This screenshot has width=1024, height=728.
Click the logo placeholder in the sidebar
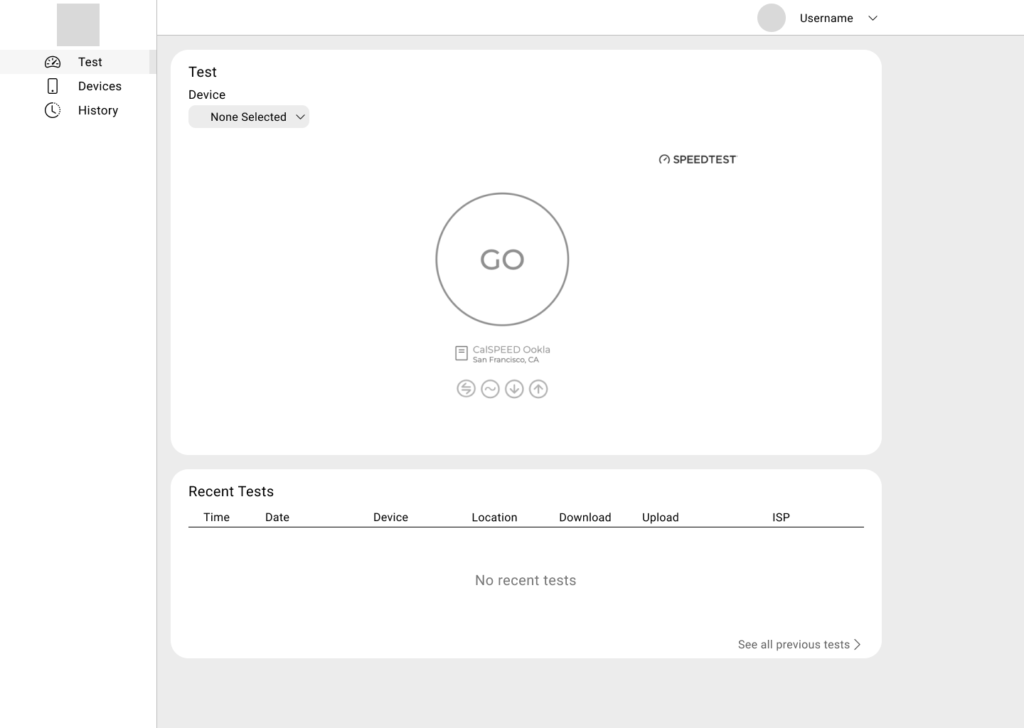78,24
